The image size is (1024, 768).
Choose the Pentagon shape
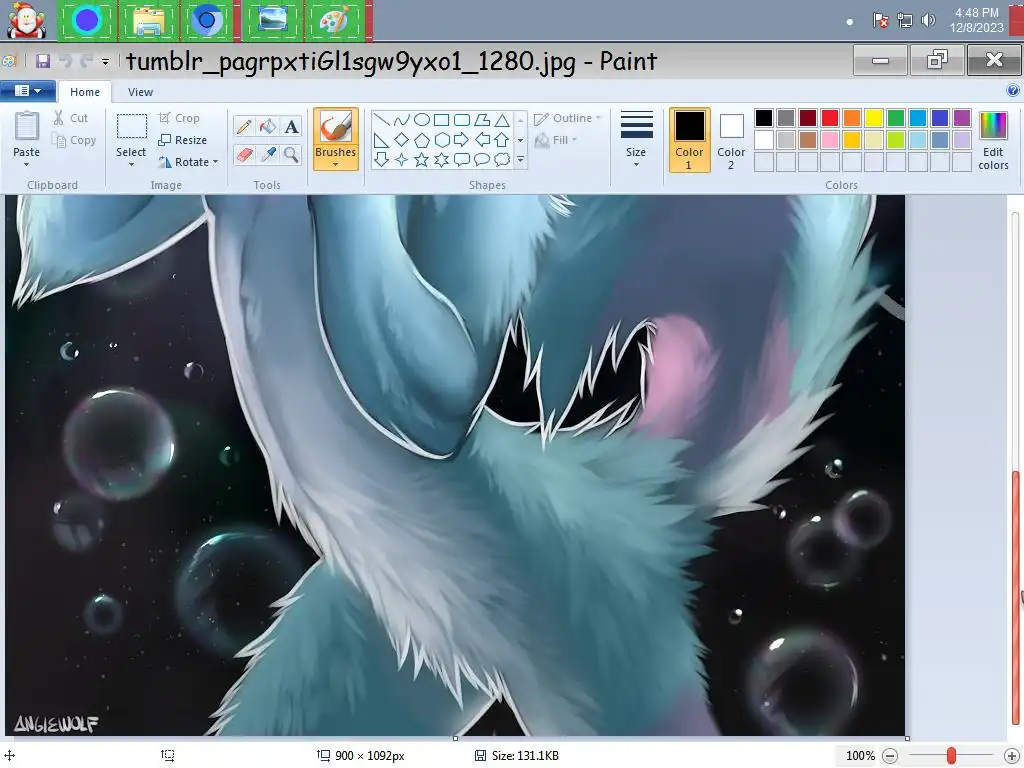coord(422,140)
